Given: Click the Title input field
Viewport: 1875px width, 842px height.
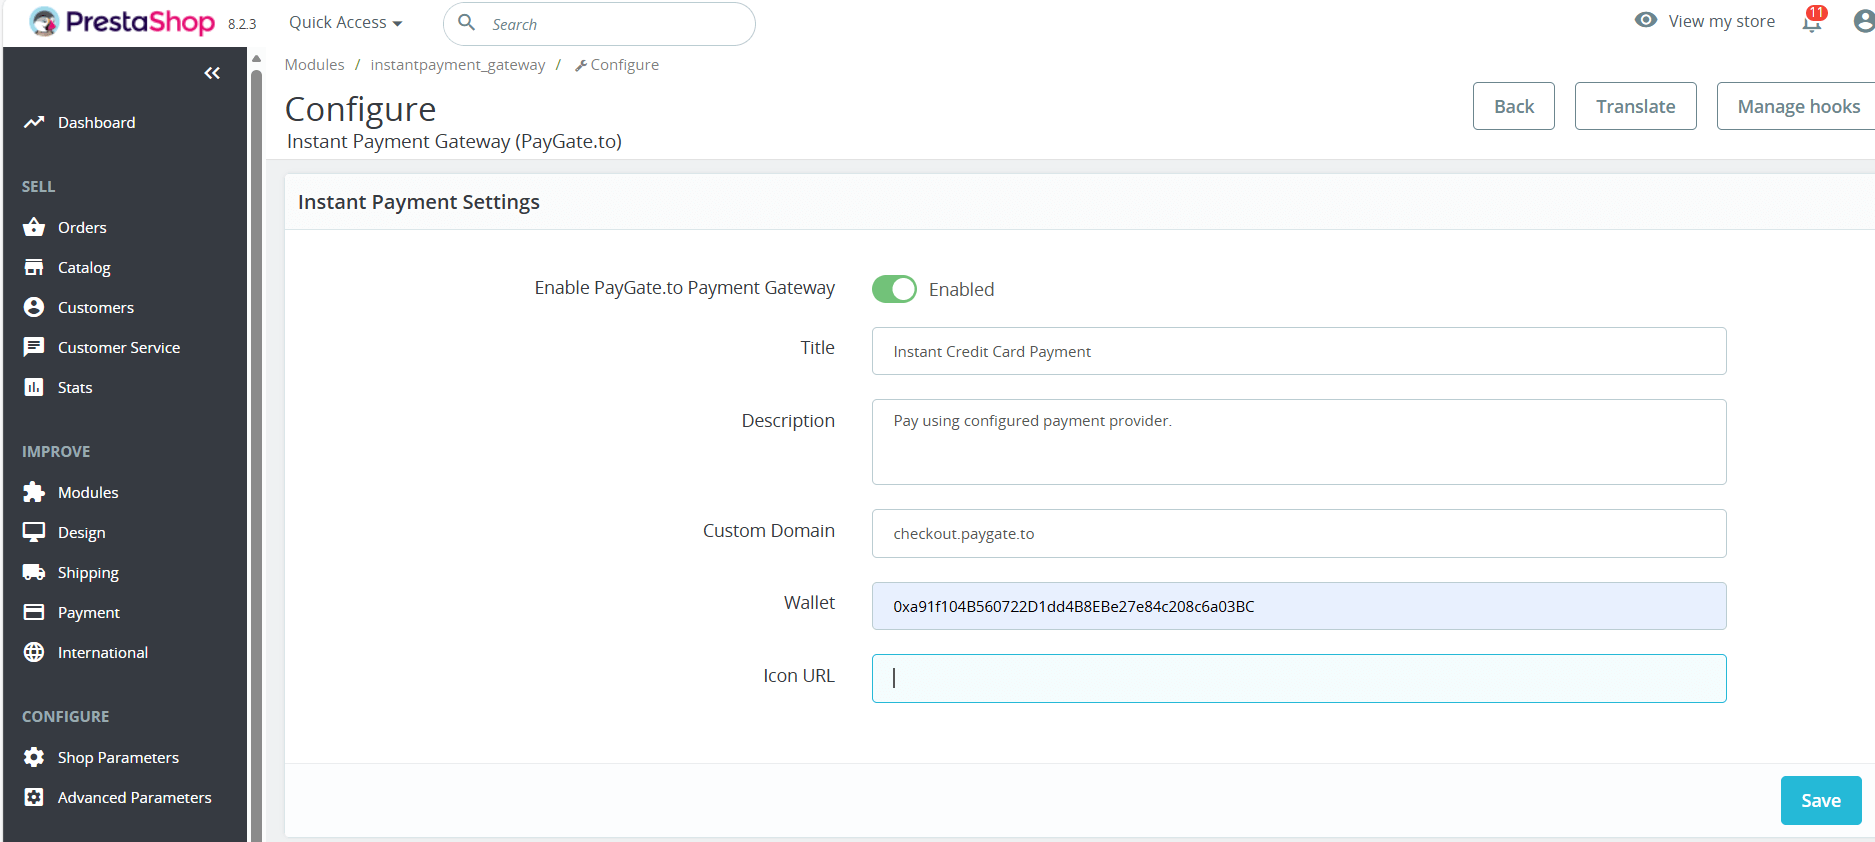Looking at the screenshot, I should pos(1299,351).
